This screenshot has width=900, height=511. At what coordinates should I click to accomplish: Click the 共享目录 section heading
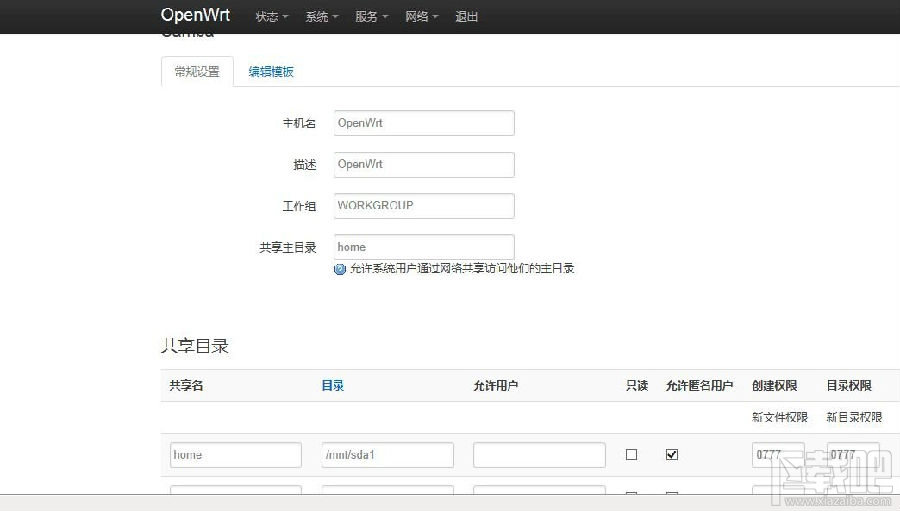(x=195, y=346)
